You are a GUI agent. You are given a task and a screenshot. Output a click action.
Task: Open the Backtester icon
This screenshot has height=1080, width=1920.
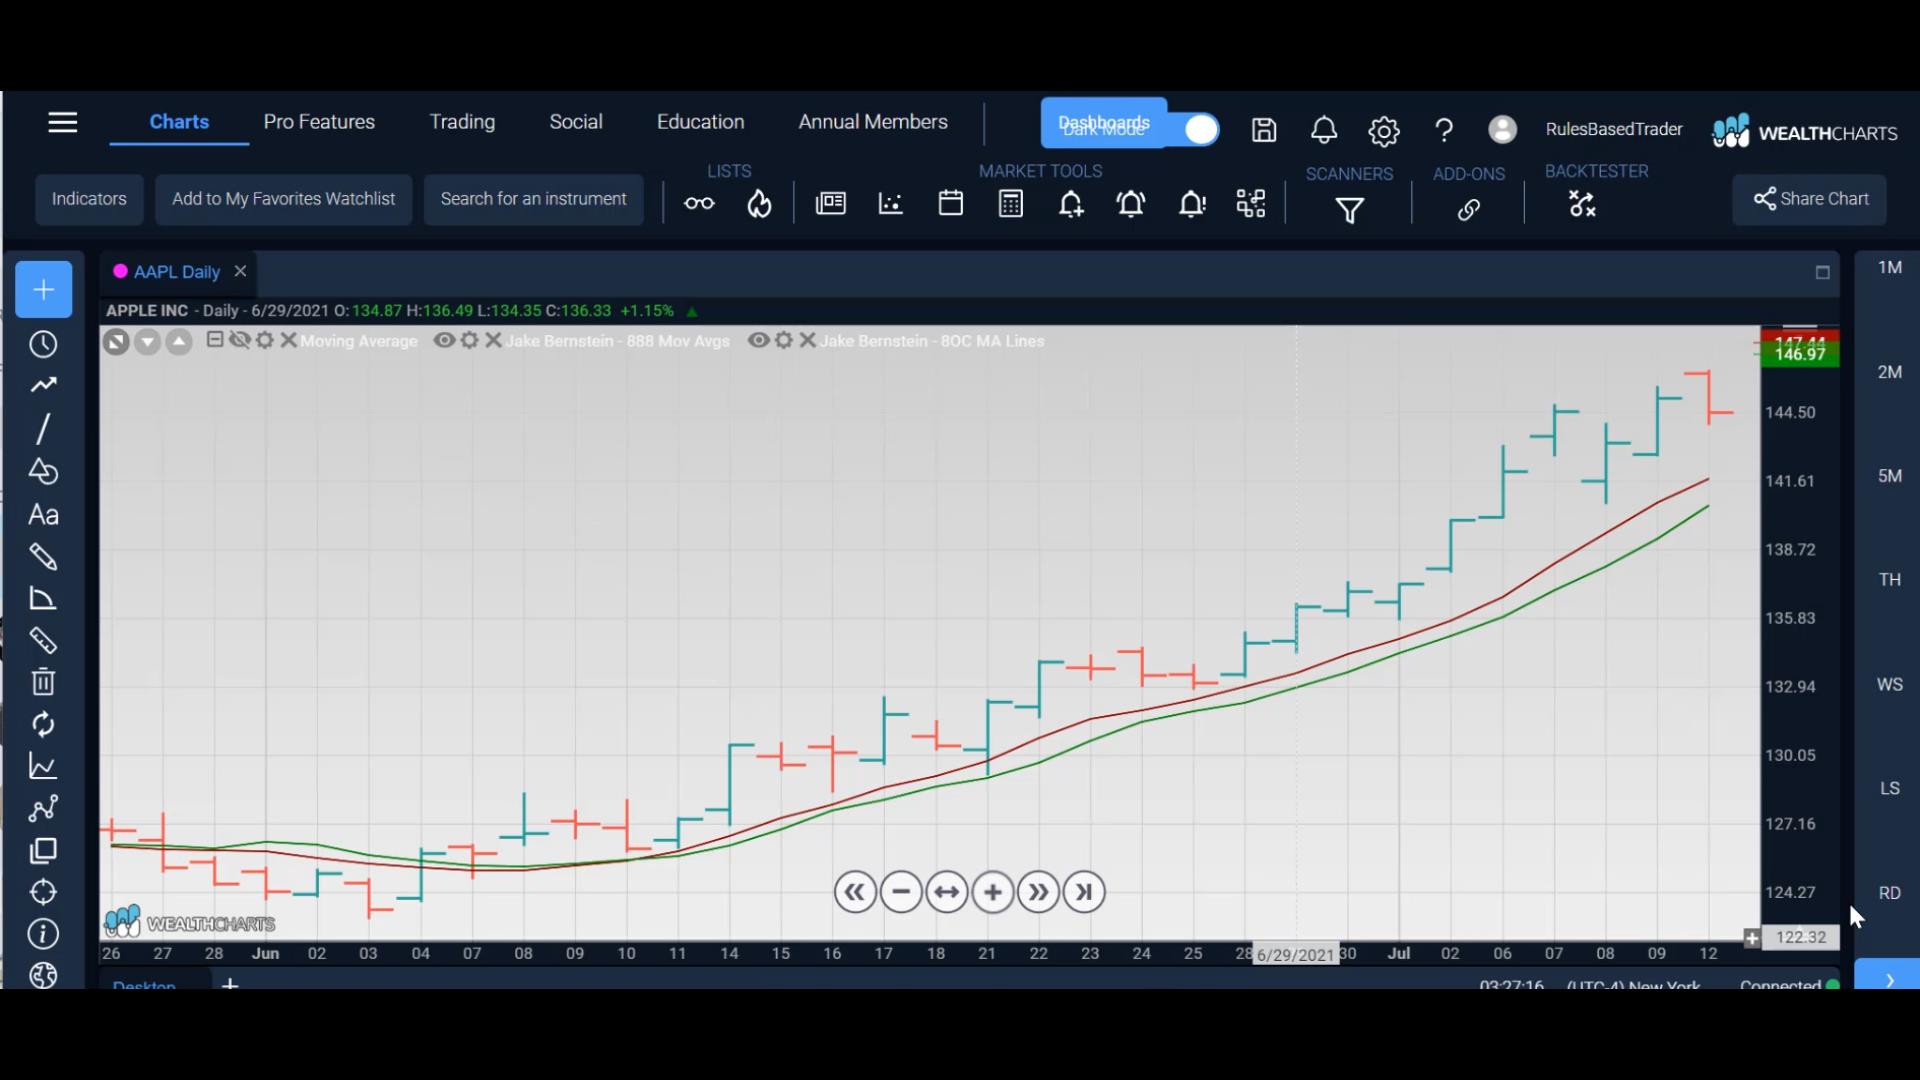pos(1582,204)
